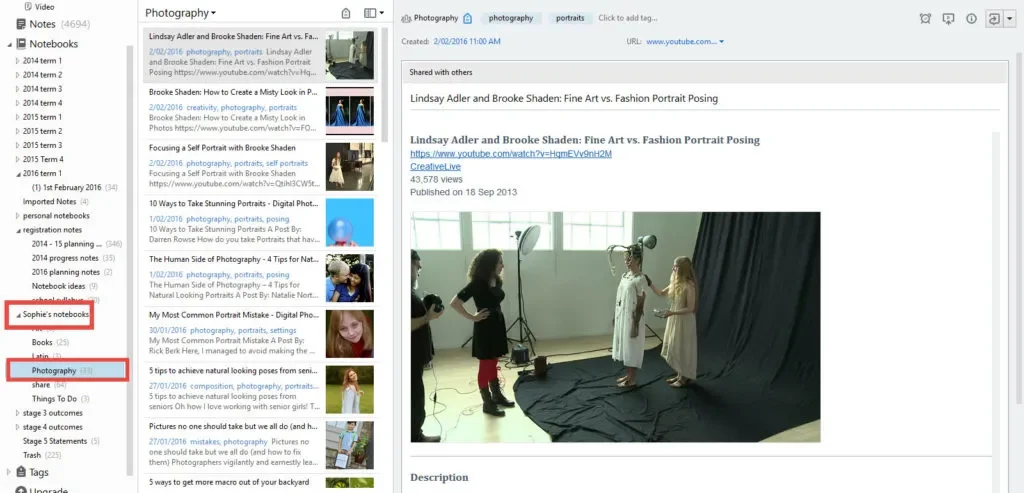Click the photography tag on note
This screenshot has width=1024, height=493.
[x=511, y=18]
